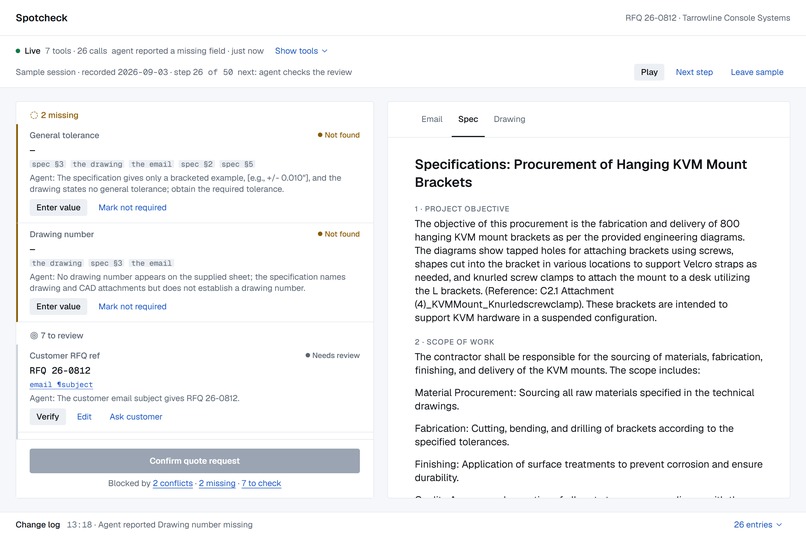
Task: Mark General tolerance as not required
Action: [132, 208]
